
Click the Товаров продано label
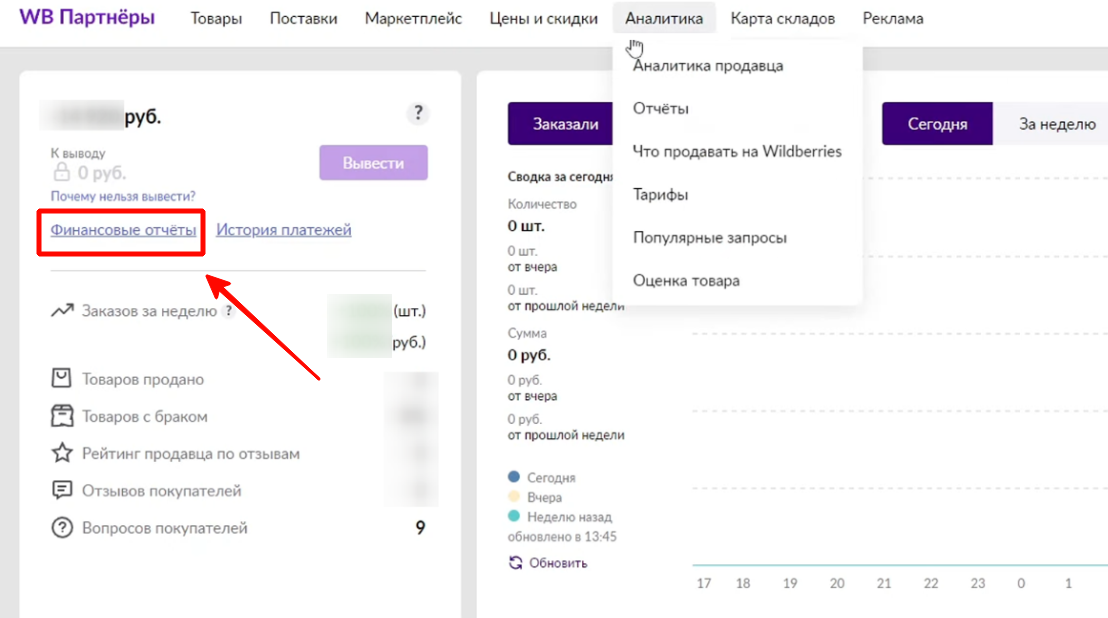click(x=143, y=379)
